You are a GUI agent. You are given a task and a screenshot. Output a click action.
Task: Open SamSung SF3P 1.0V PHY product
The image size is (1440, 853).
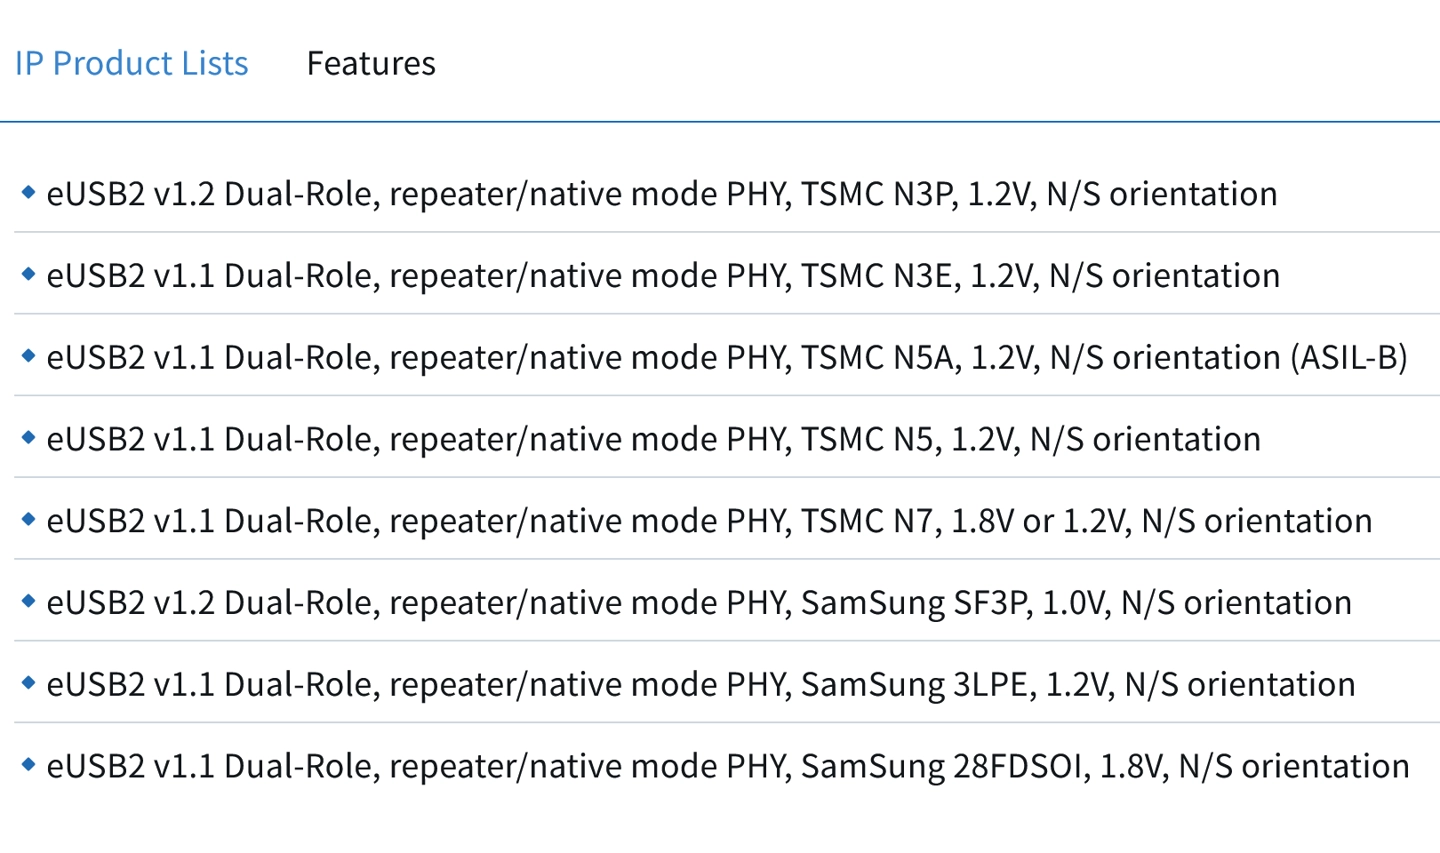pyautogui.click(x=698, y=603)
